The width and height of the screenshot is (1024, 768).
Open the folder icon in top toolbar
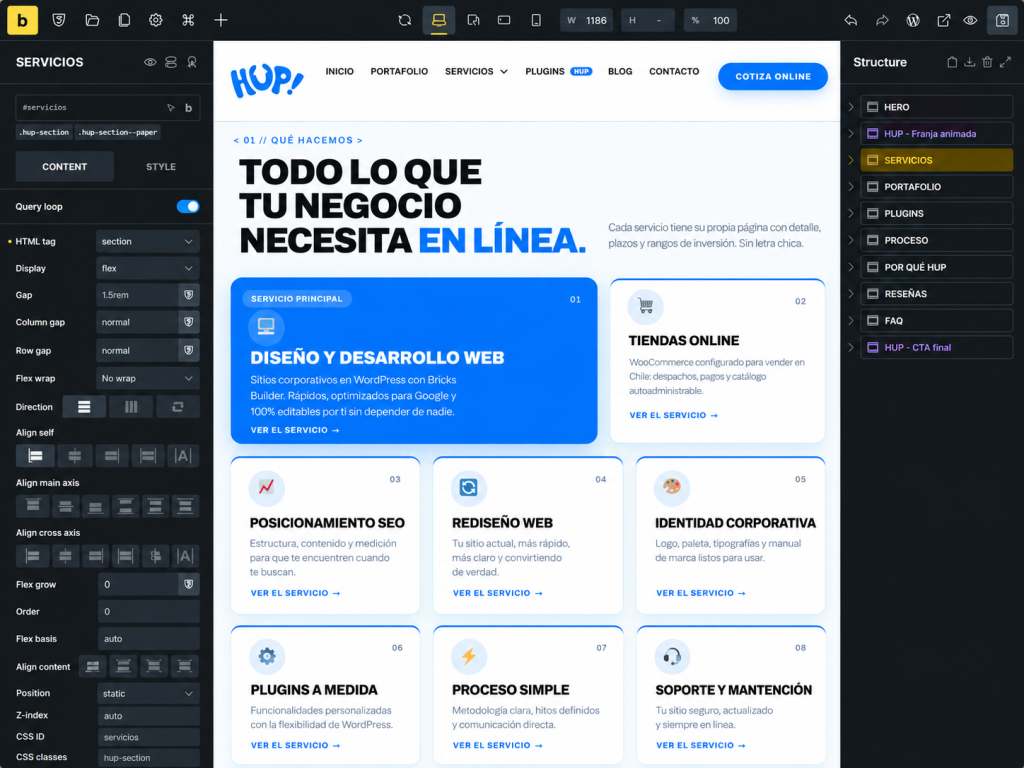[92, 20]
